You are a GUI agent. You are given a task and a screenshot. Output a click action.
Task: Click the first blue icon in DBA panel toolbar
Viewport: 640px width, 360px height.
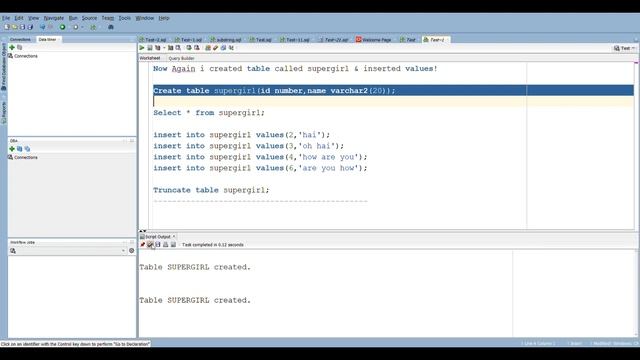coord(20,149)
